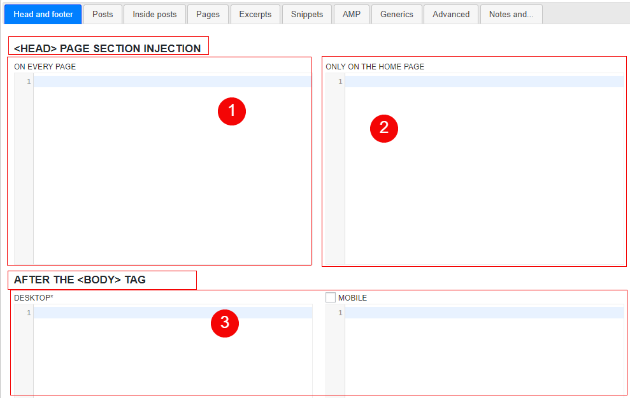630x398 pixels.
Task: Click the DESKTOP* label
Action: pos(33,298)
